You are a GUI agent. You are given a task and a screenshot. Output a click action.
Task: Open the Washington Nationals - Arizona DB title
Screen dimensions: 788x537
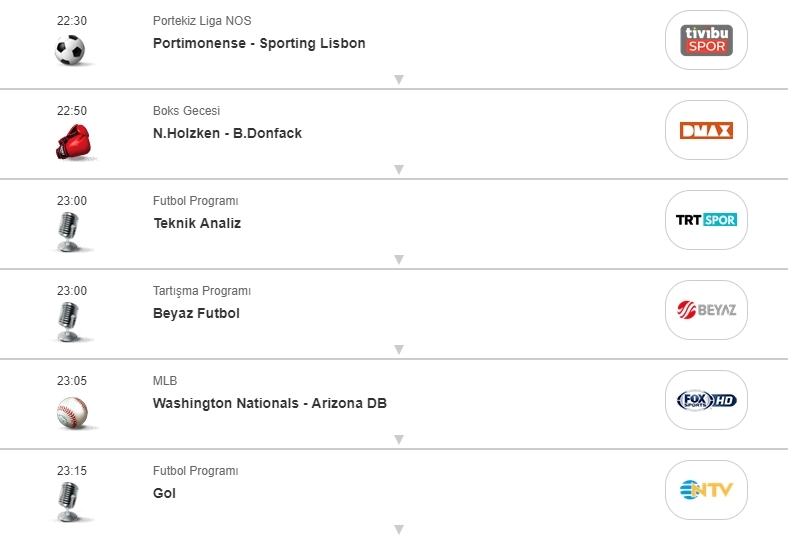point(269,403)
